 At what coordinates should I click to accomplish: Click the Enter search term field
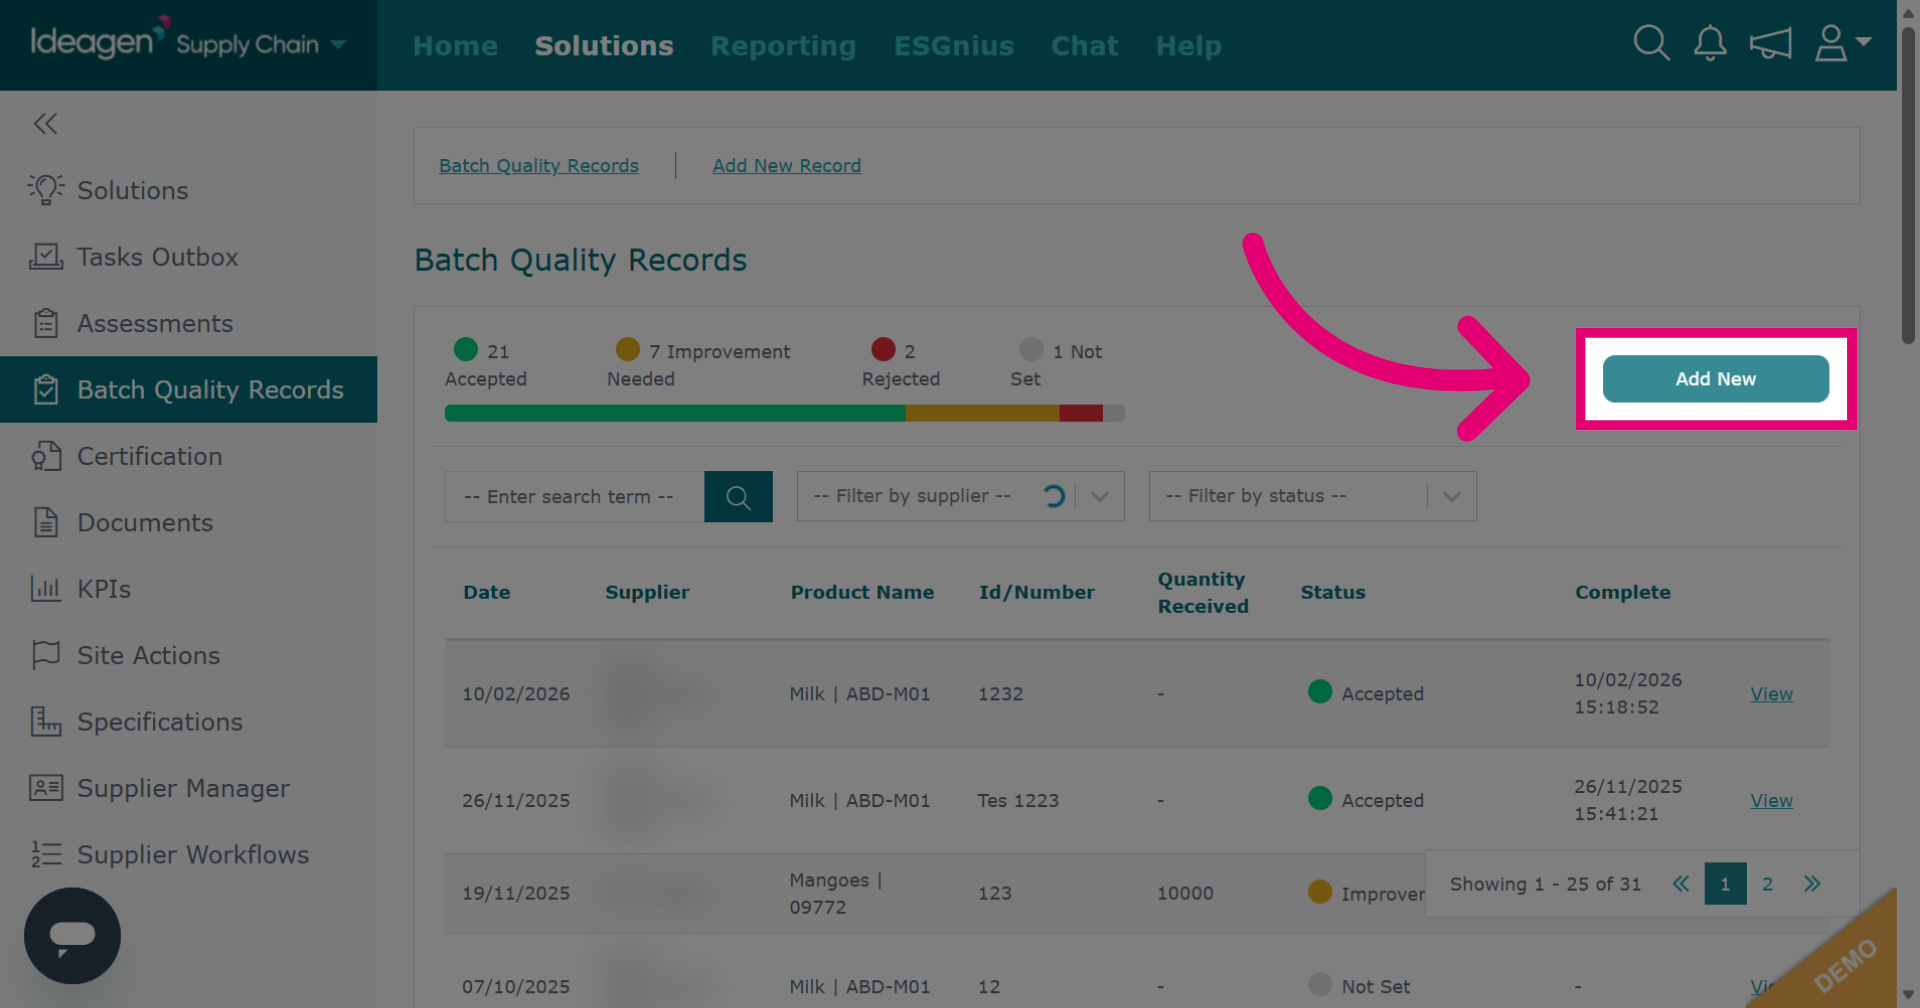click(575, 497)
